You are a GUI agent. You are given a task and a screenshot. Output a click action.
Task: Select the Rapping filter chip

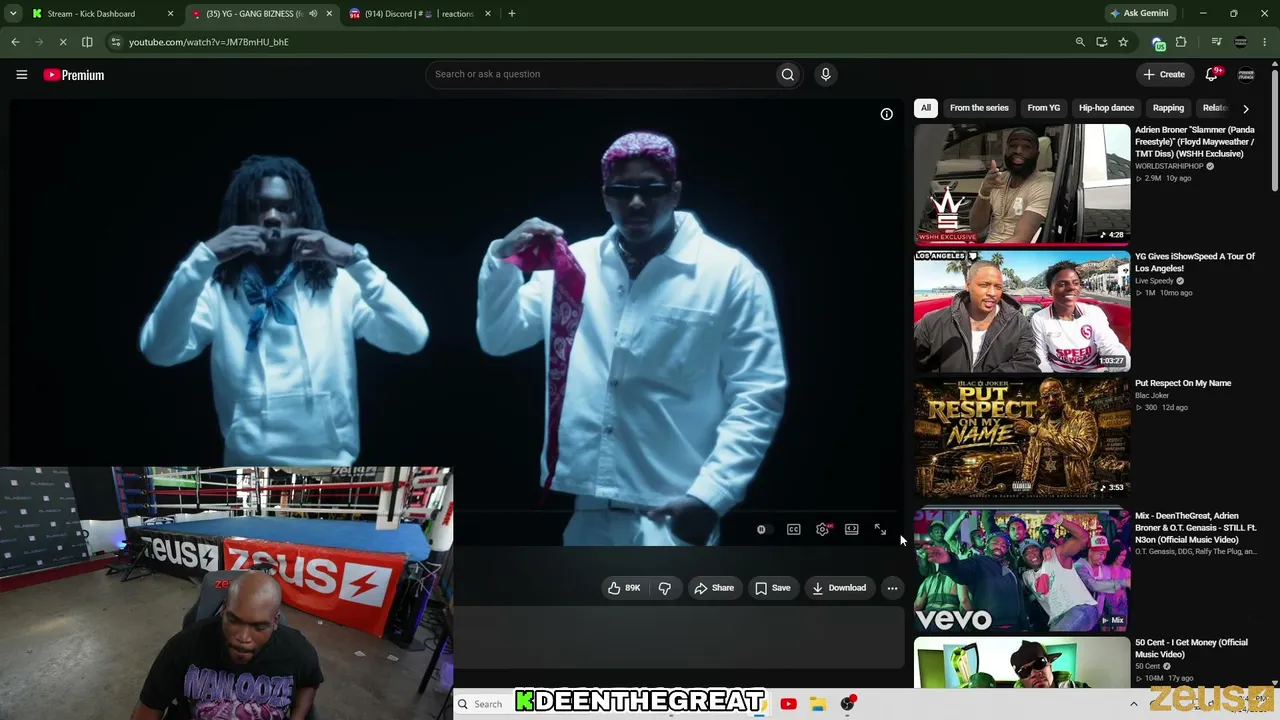pos(1168,108)
